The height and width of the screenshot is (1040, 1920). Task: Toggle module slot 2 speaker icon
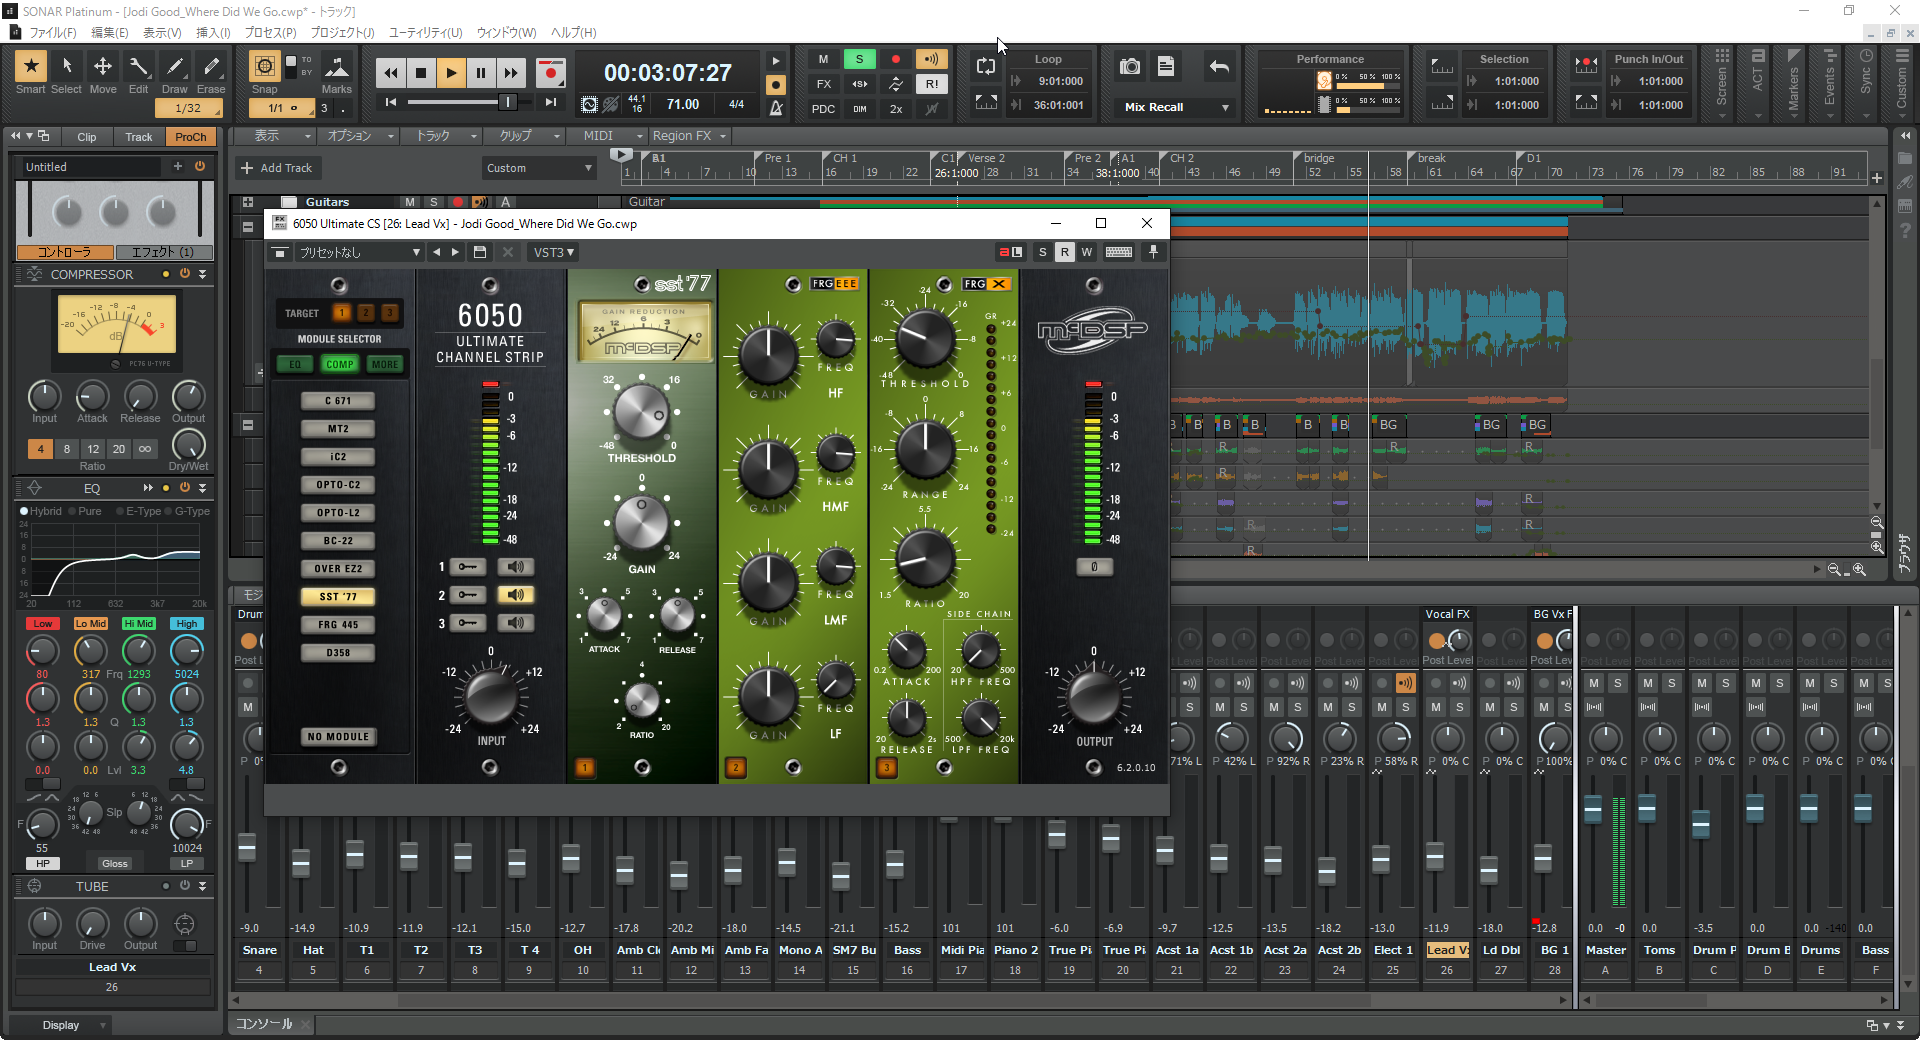point(516,595)
